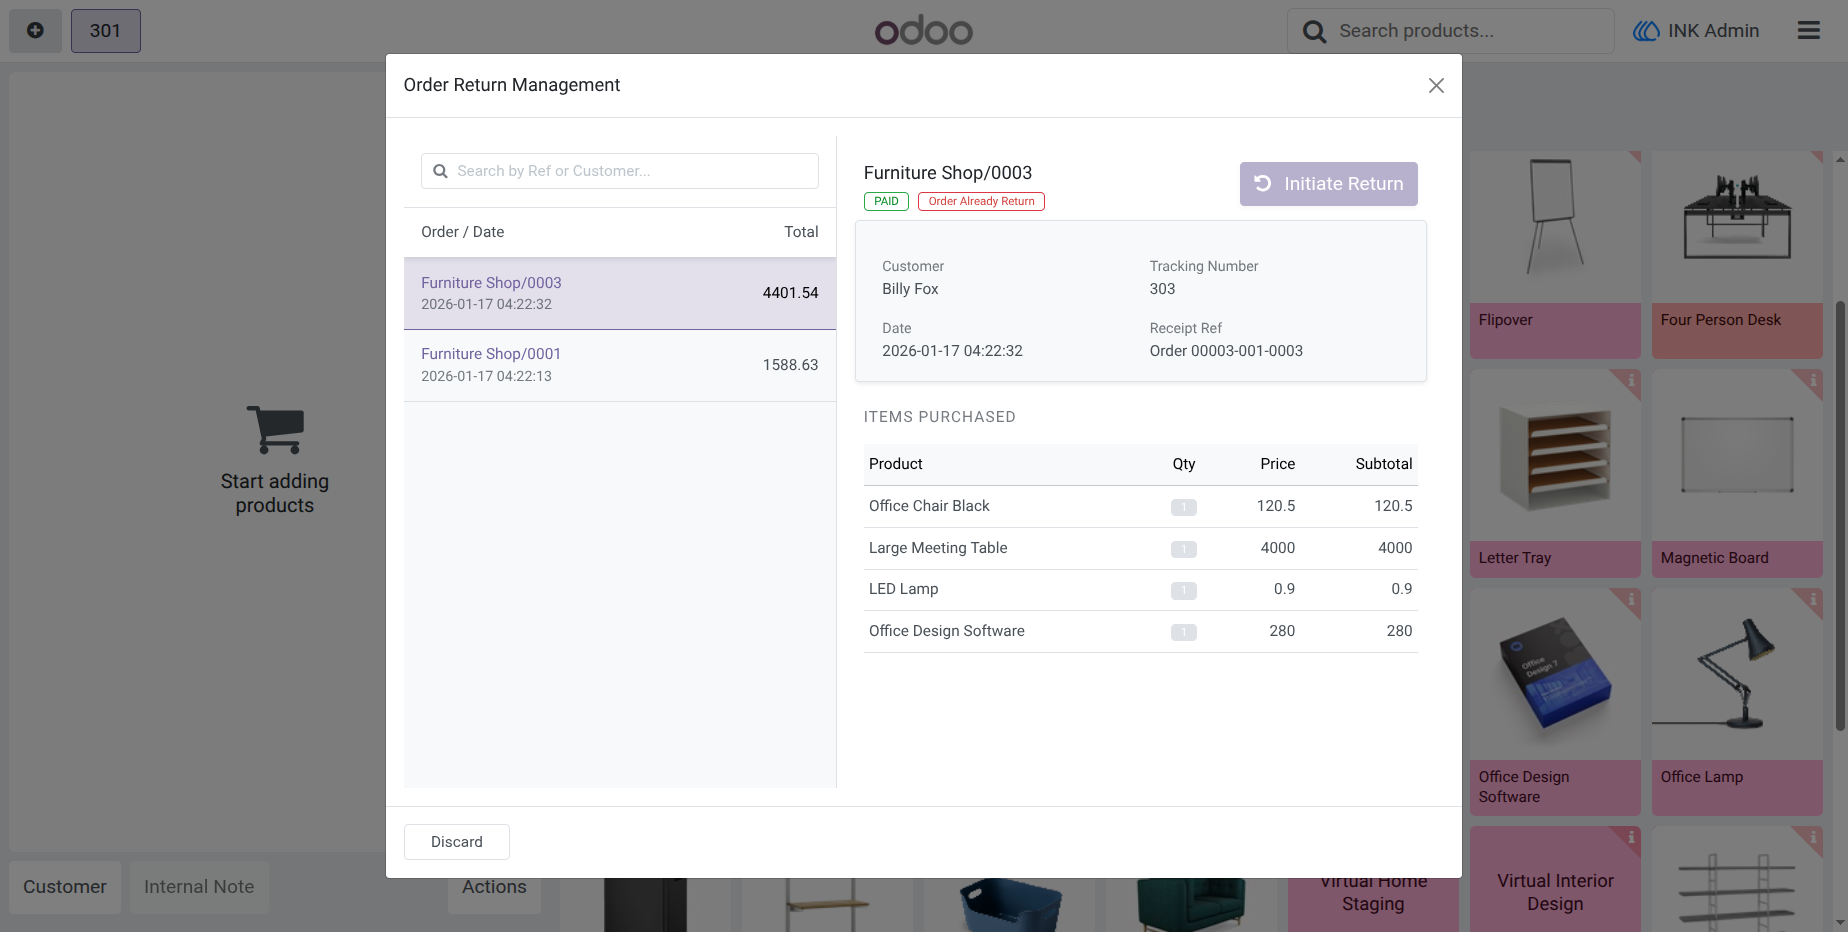Close the Order Return Management dialog
The height and width of the screenshot is (932, 1848).
click(1436, 86)
